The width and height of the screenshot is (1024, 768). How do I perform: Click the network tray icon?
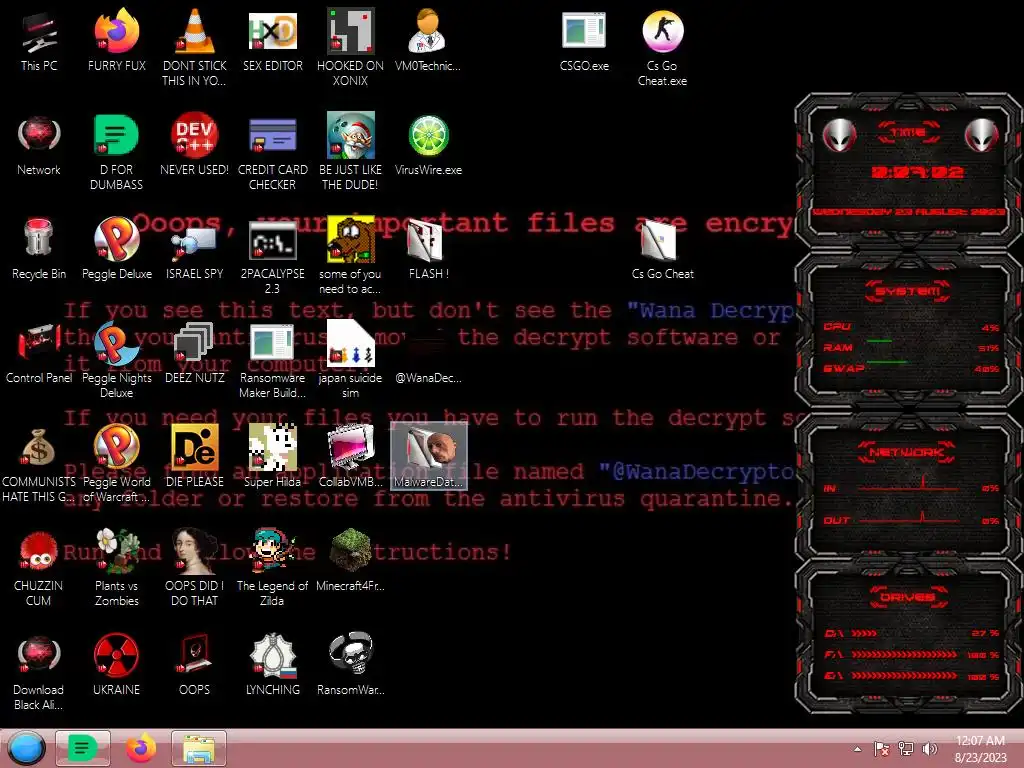(x=906, y=749)
